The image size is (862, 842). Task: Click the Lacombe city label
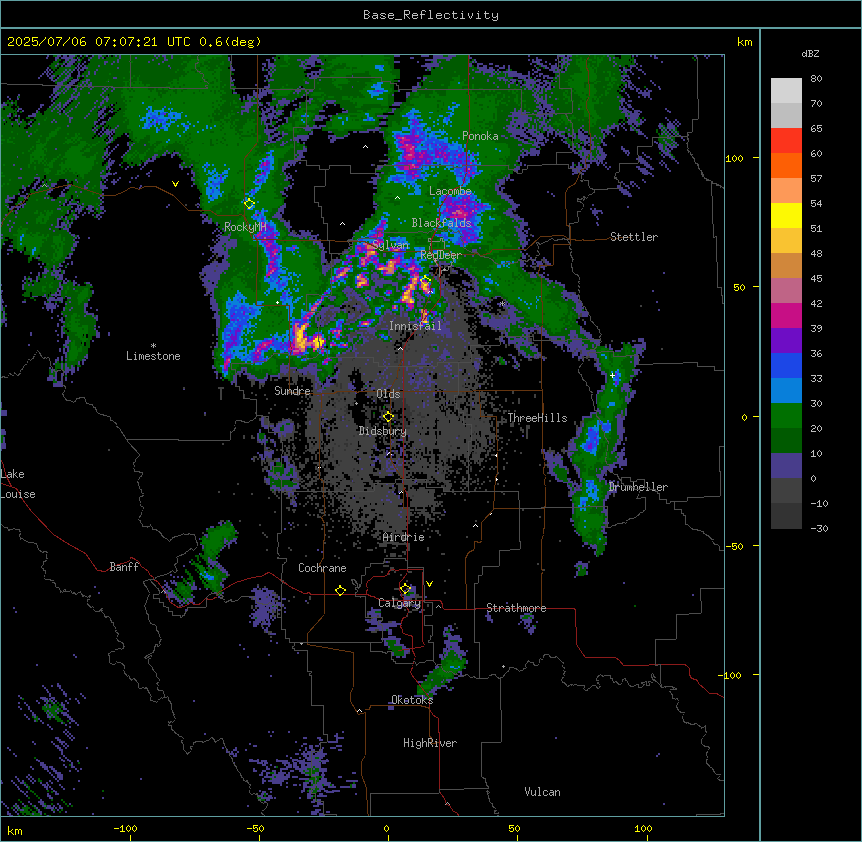(450, 191)
